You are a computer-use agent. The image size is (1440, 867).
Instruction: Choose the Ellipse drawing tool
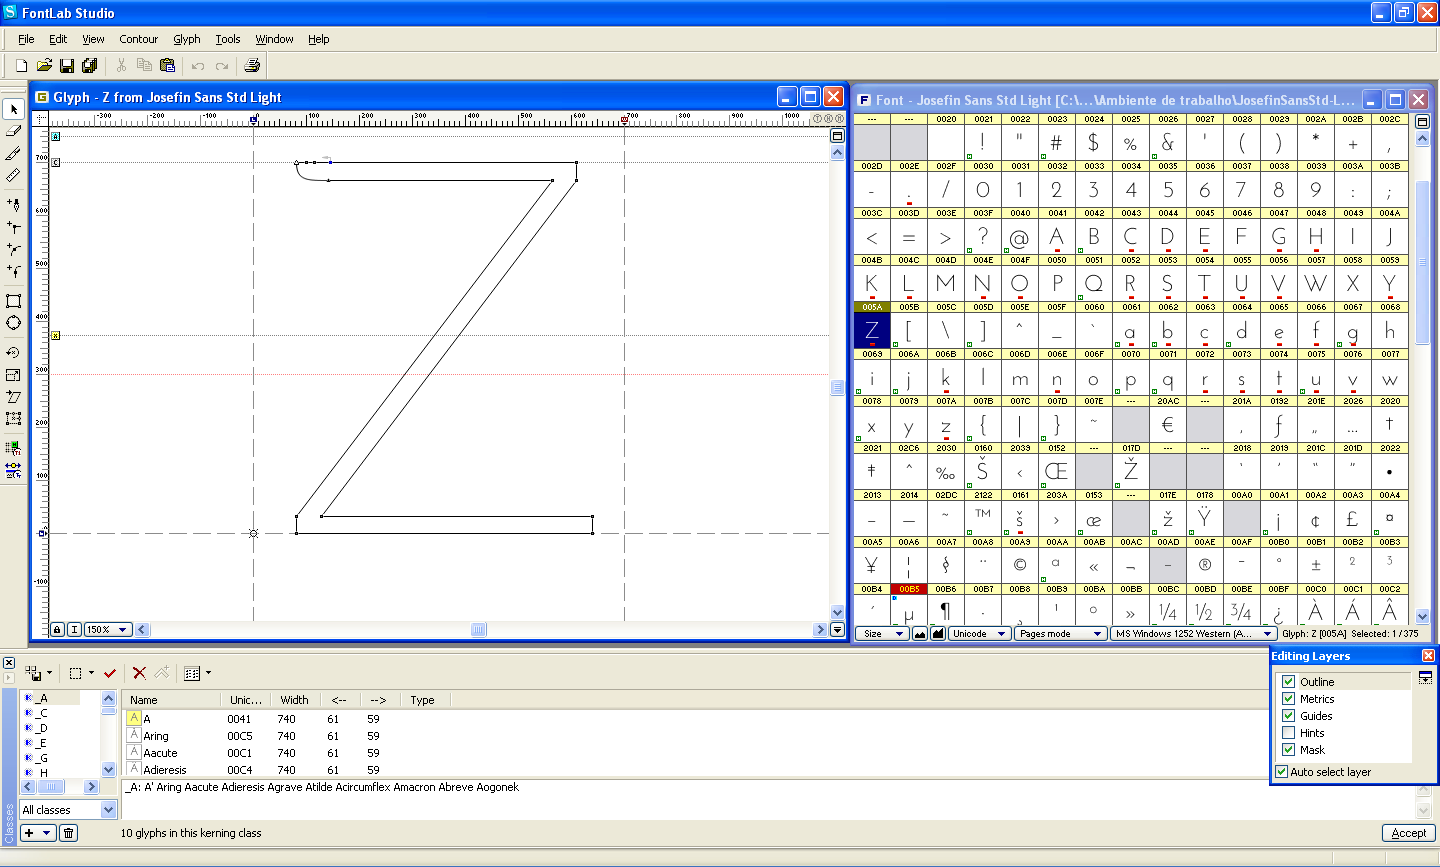[13, 323]
